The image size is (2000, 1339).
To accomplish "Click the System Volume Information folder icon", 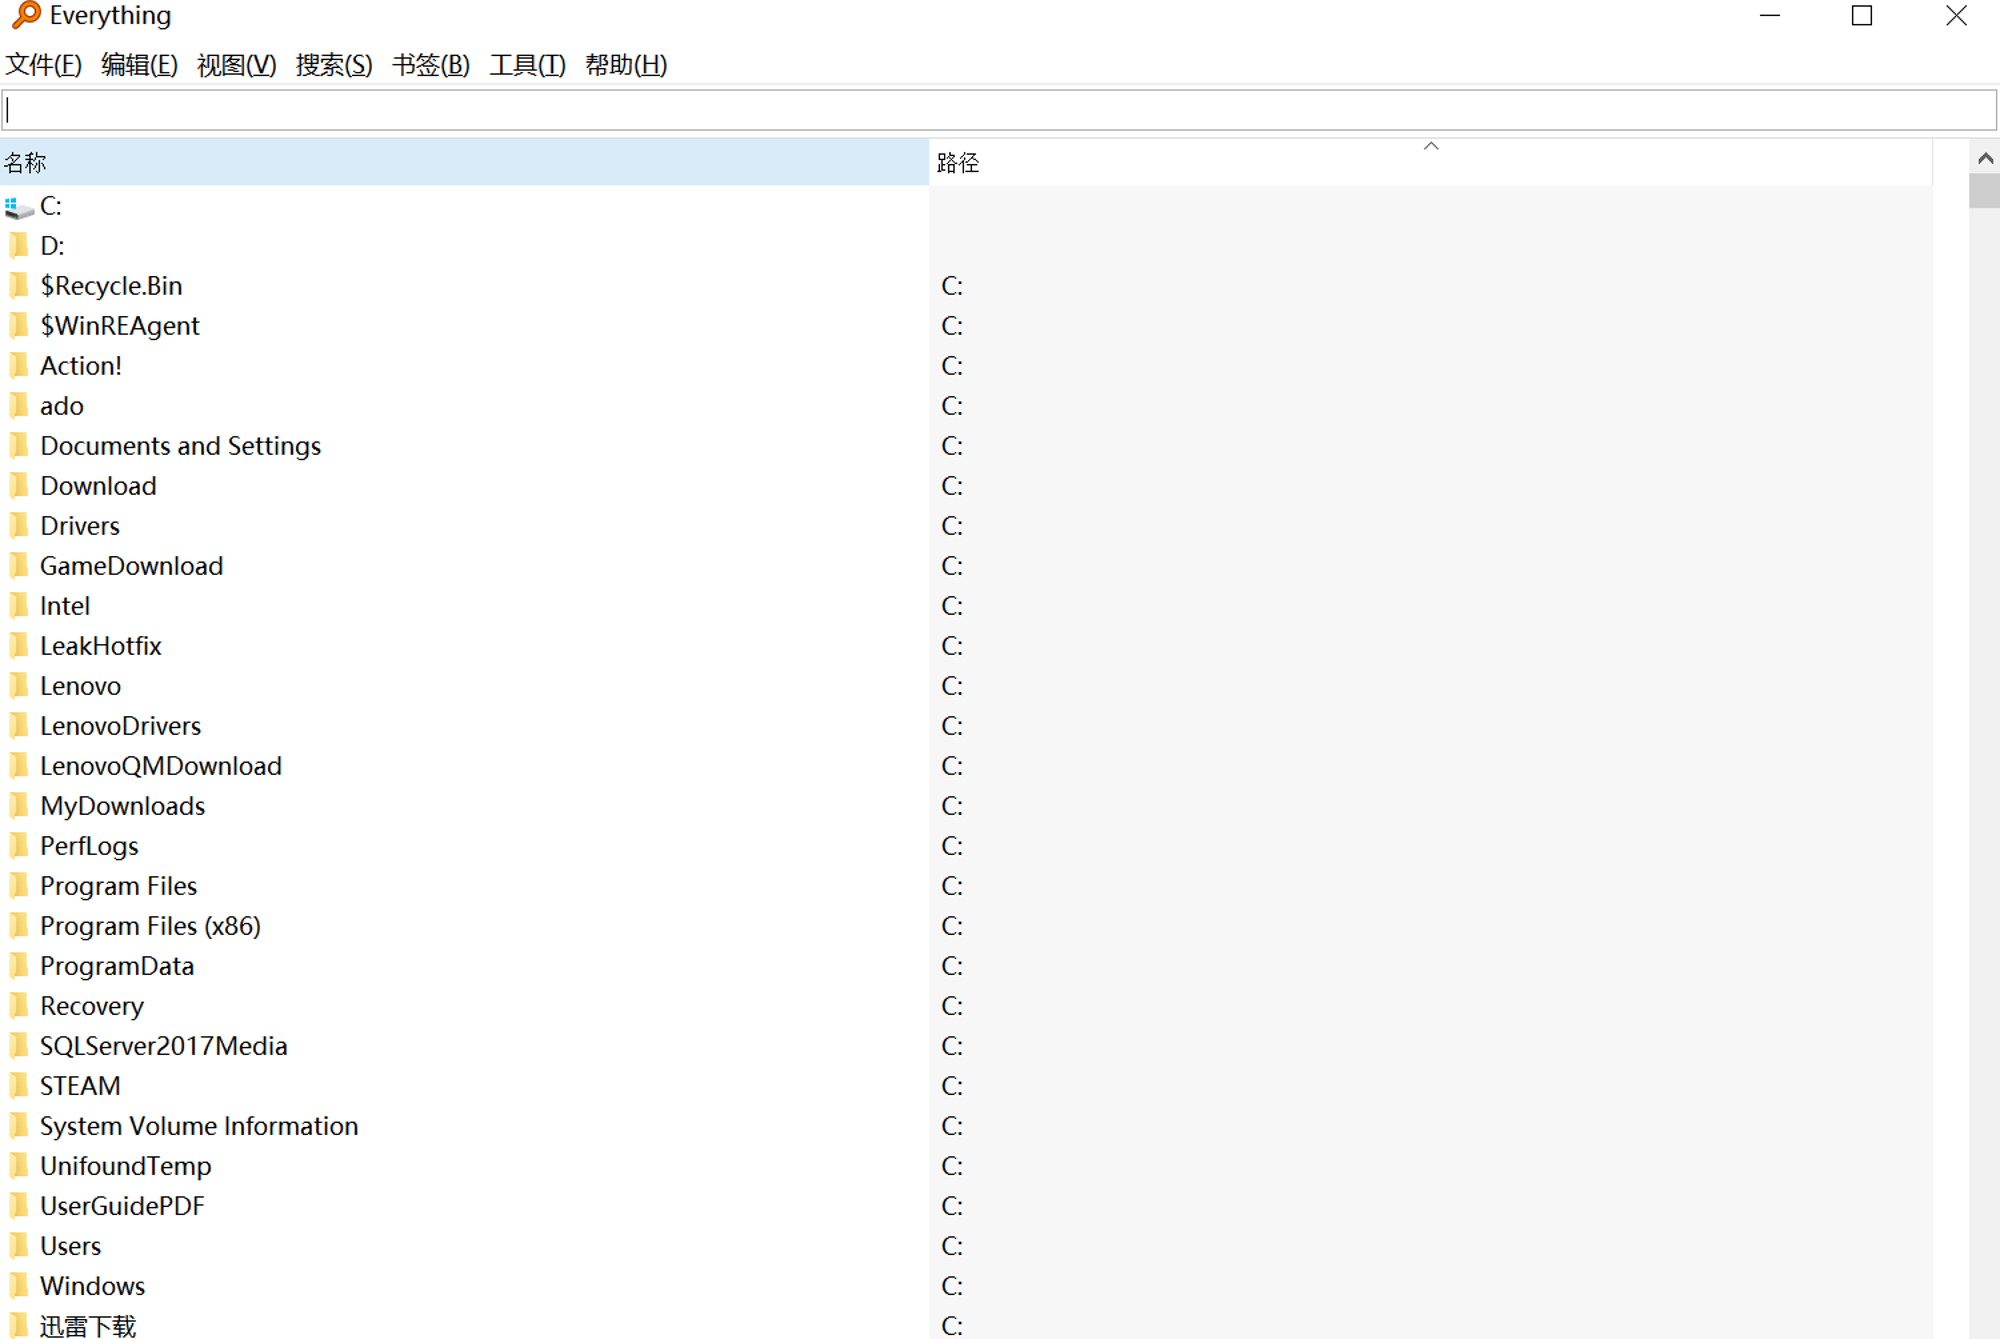I will coord(19,1125).
